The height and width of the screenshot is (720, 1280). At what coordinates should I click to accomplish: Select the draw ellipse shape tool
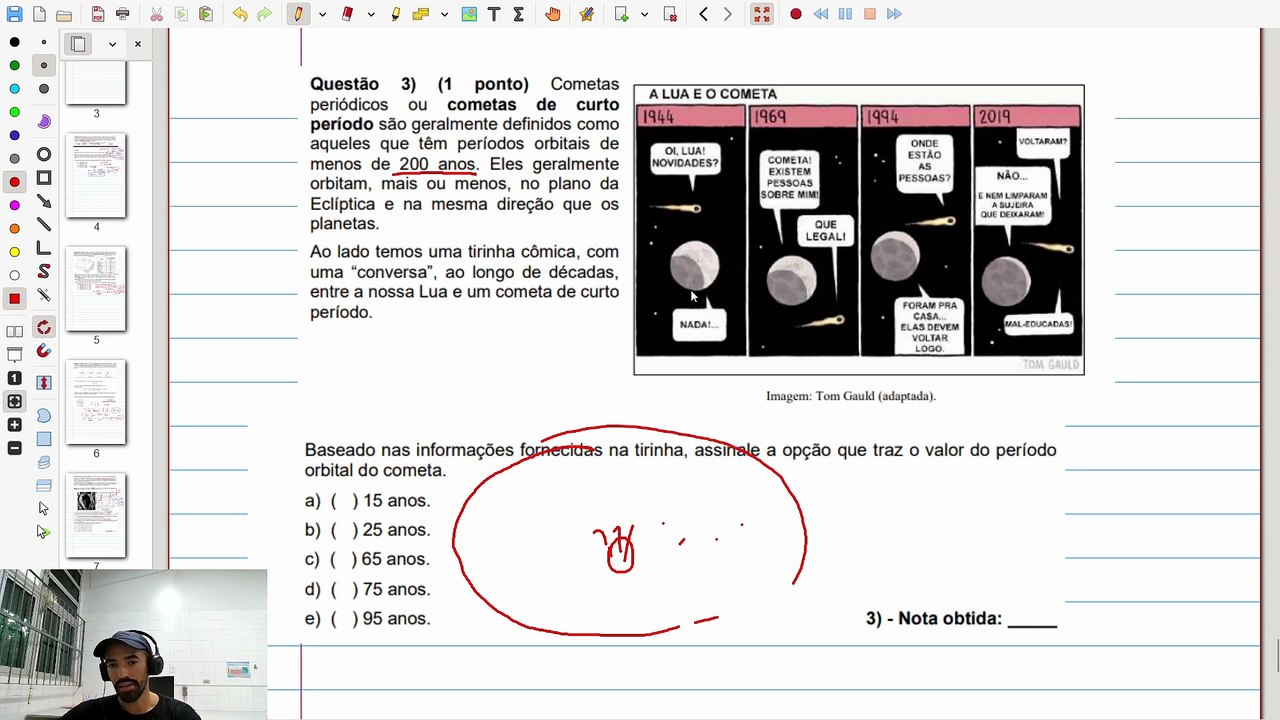pyautogui.click(x=44, y=155)
